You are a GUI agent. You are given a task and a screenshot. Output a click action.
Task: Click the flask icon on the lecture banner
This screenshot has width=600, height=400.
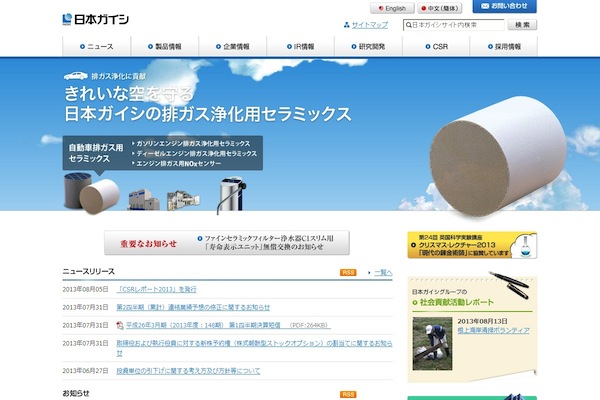click(x=525, y=246)
